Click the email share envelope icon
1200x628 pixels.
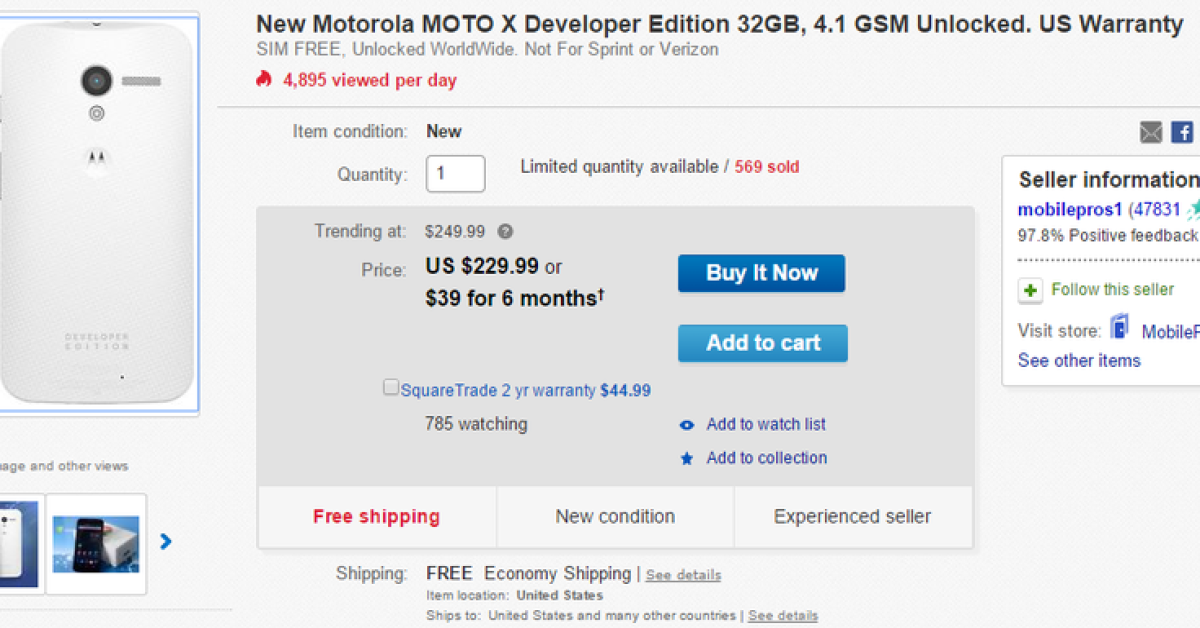point(1151,132)
